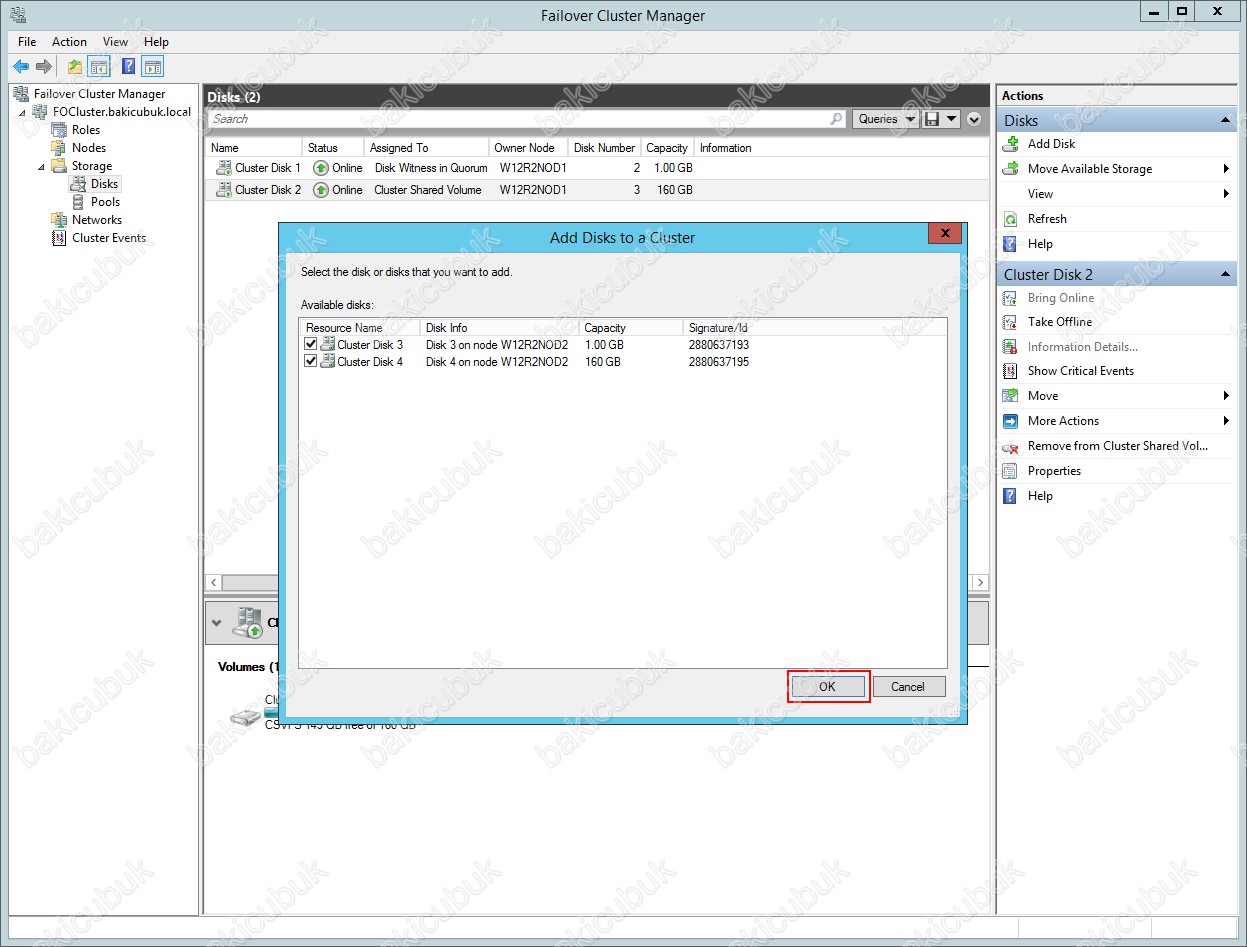This screenshot has height=947, width=1247.
Task: Toggle the Show/Hide Action Pane toolbar icon
Action: (152, 67)
